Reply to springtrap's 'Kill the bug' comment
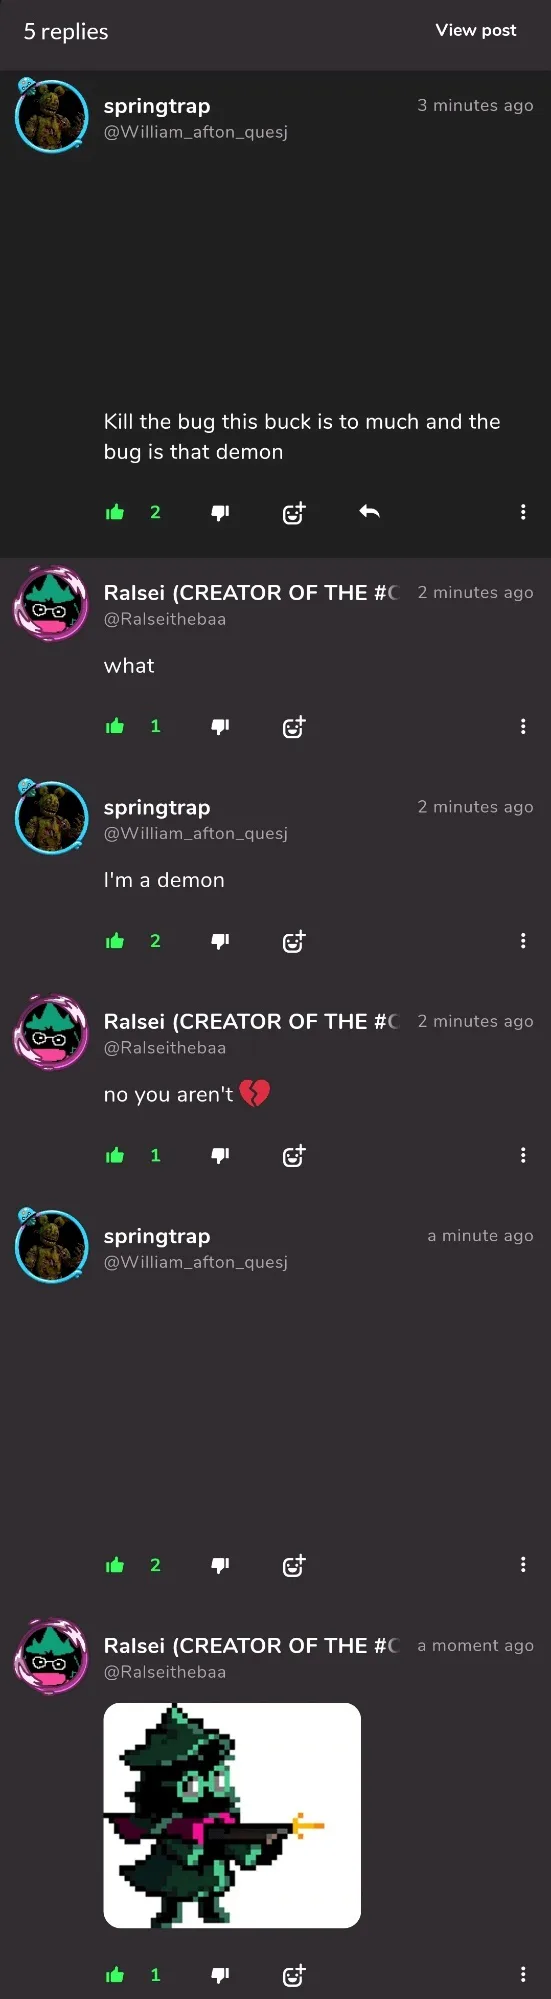This screenshot has height=1999, width=551. point(369,512)
